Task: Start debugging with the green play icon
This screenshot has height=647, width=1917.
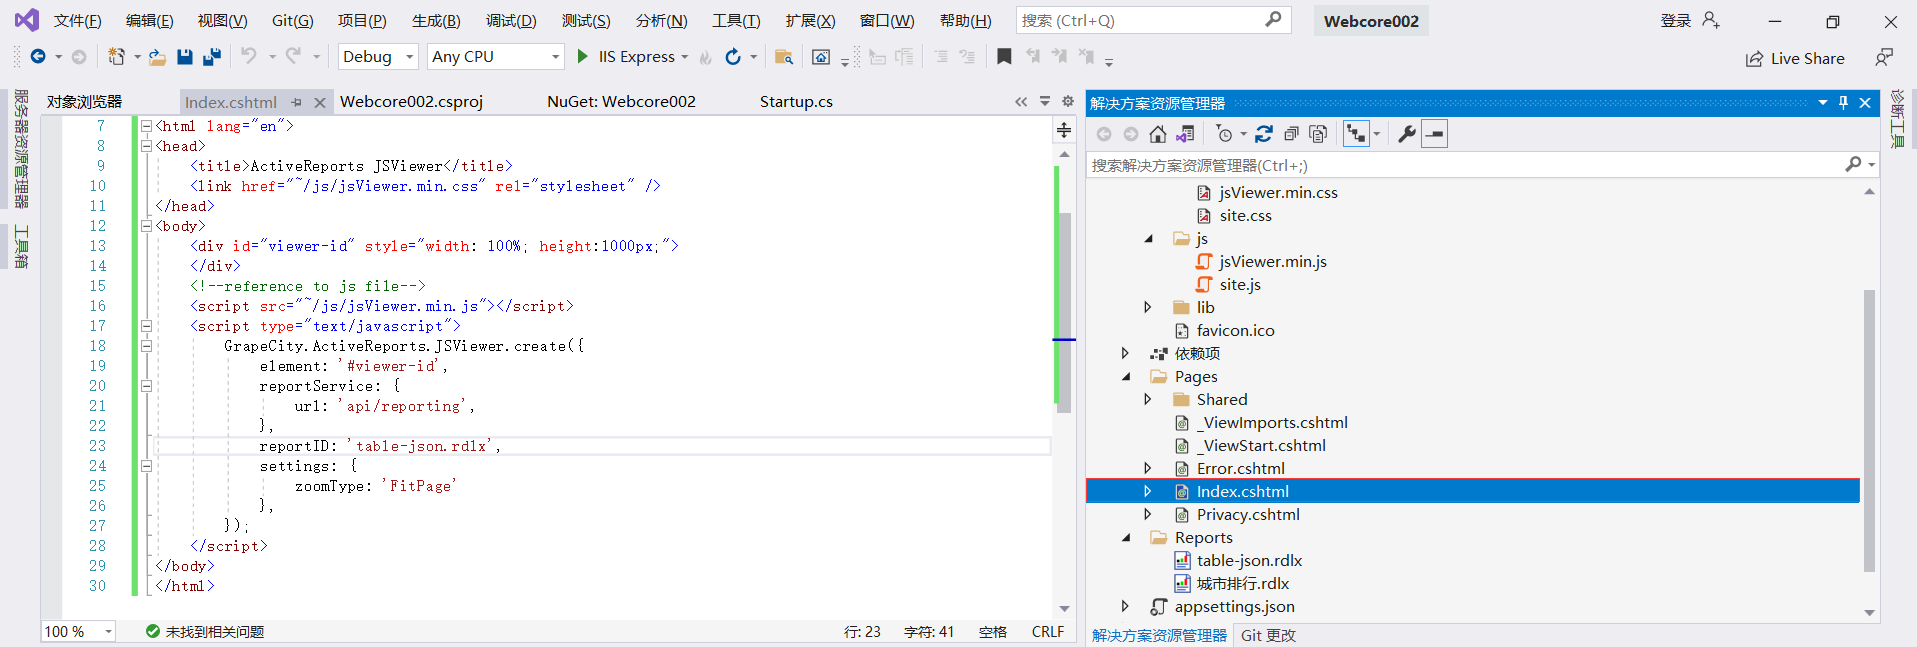Action: click(x=583, y=57)
